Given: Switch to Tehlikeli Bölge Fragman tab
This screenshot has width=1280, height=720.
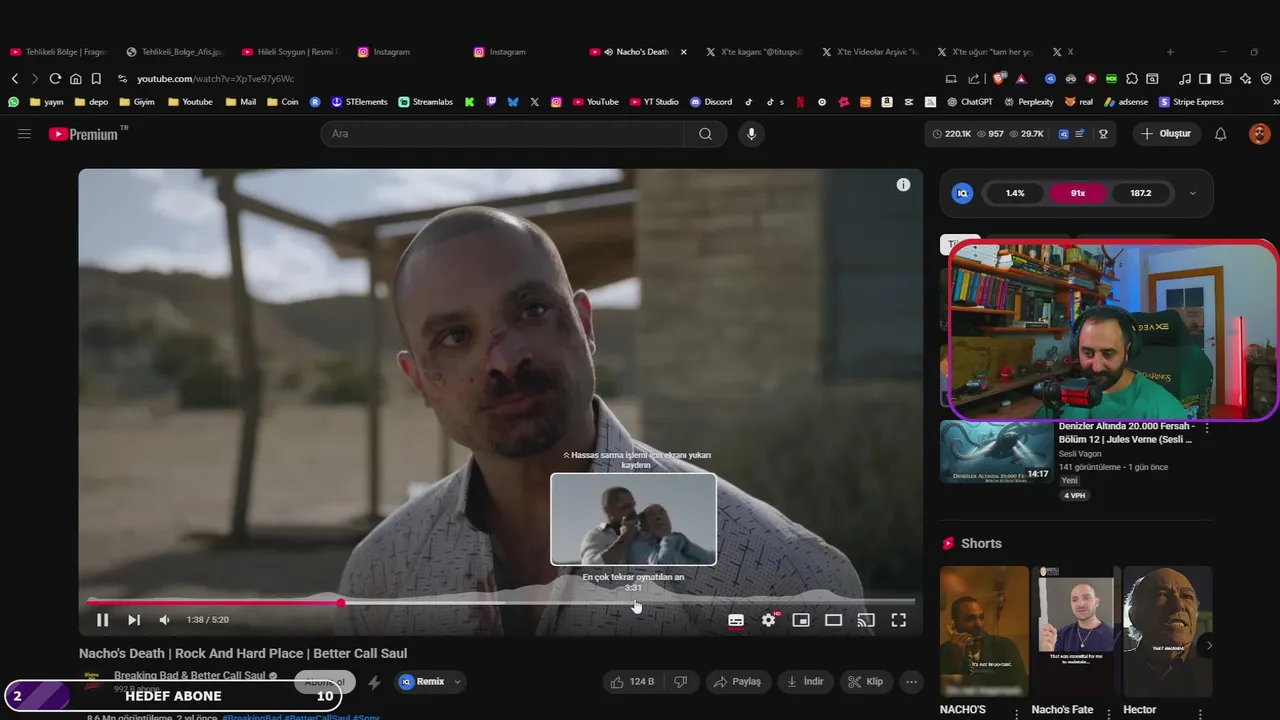Looking at the screenshot, I should point(58,52).
